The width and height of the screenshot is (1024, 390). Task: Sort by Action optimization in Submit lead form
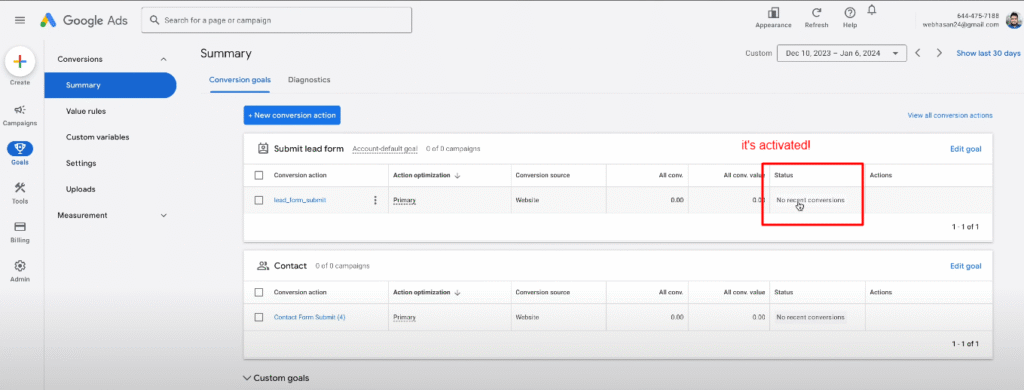click(426, 175)
